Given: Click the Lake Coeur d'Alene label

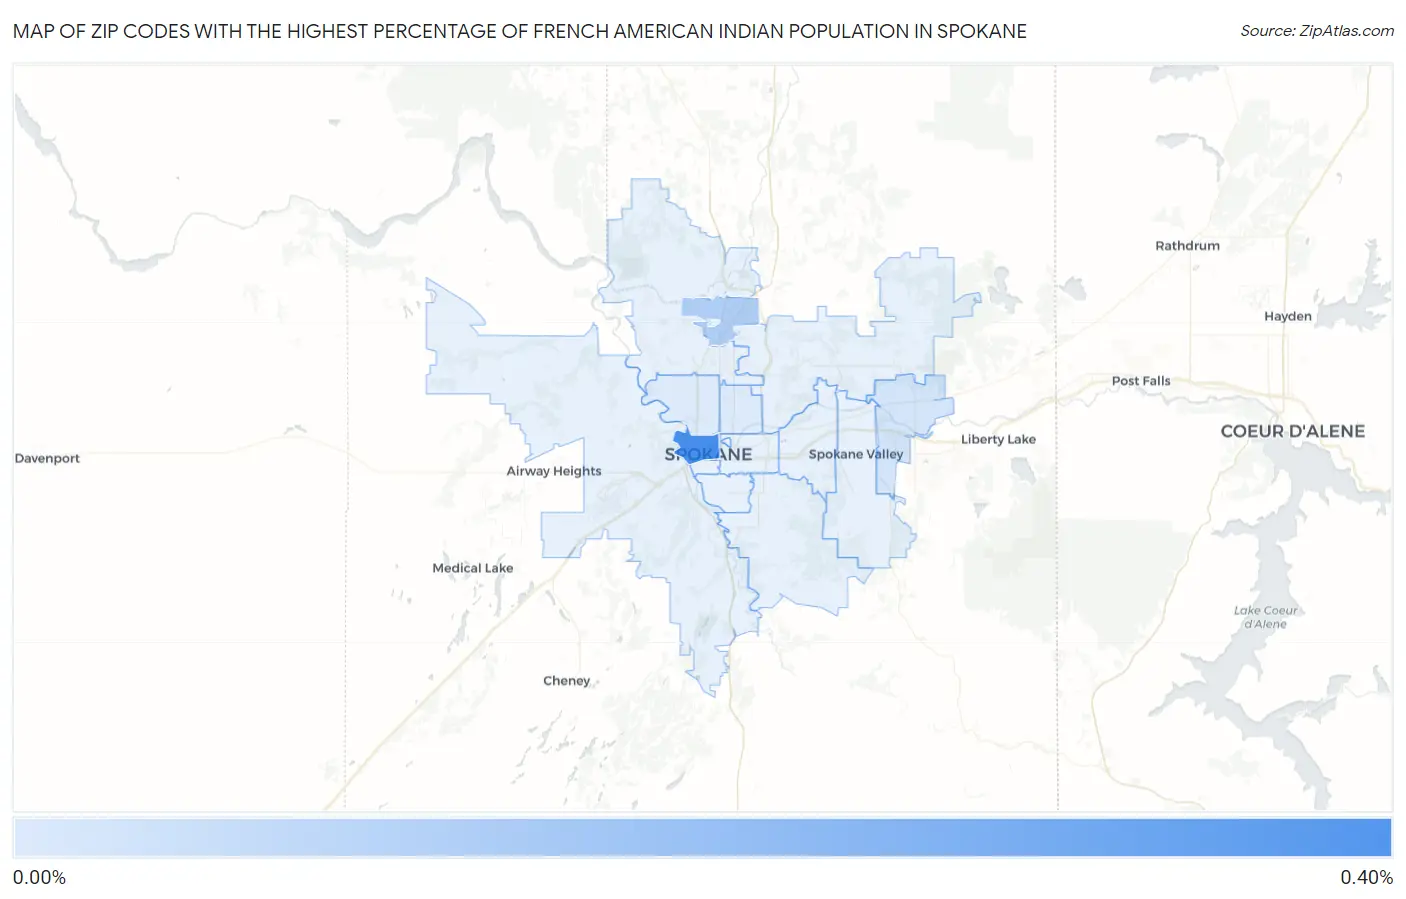Looking at the screenshot, I should point(1265,617).
